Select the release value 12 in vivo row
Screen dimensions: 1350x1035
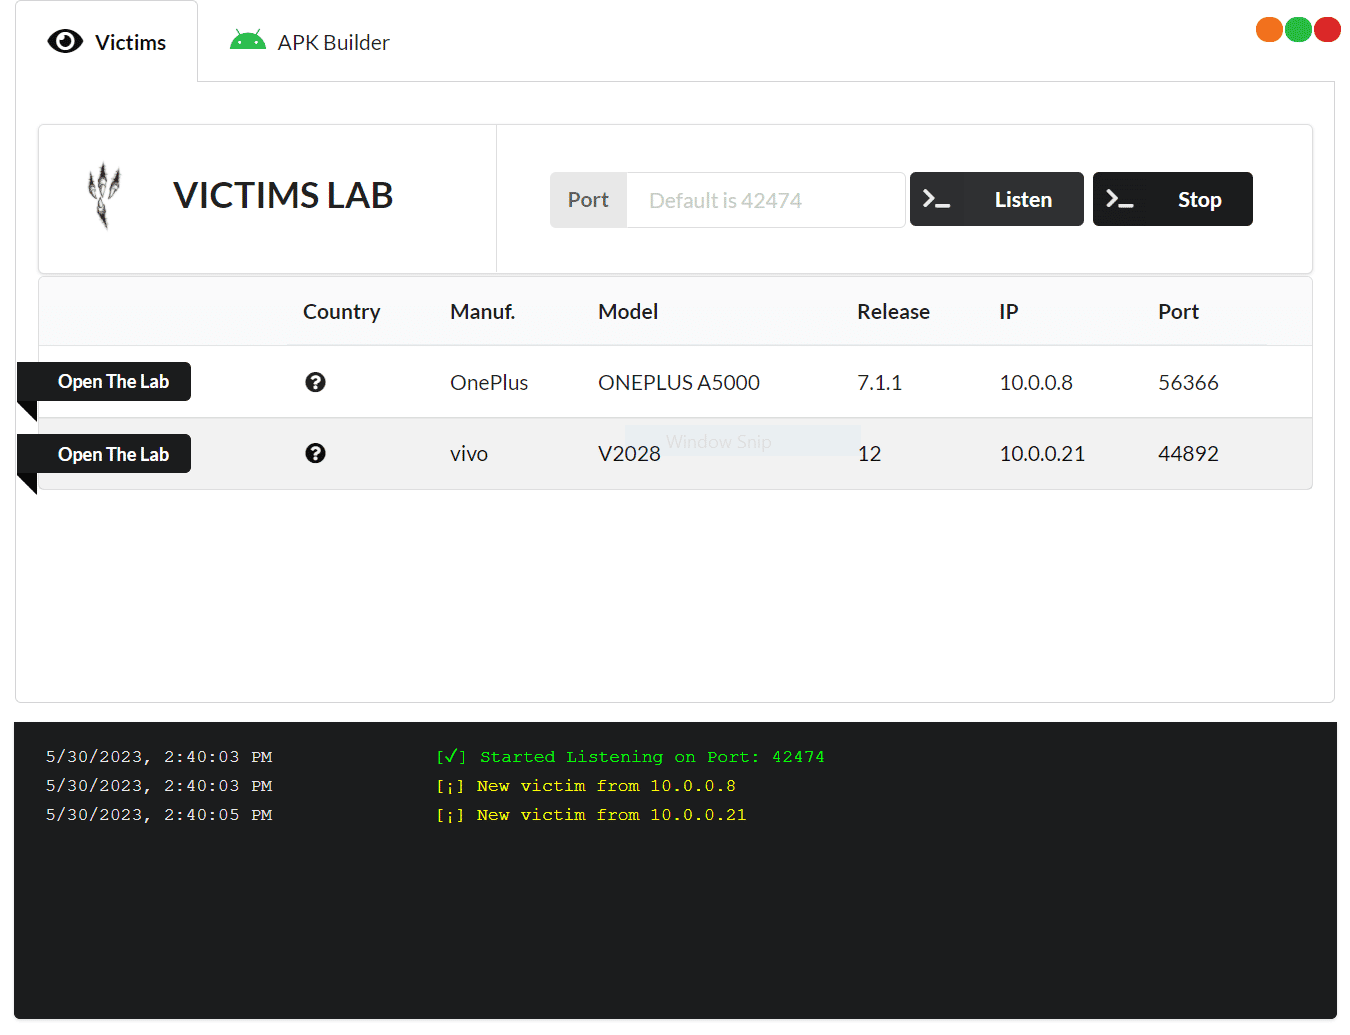click(x=869, y=453)
